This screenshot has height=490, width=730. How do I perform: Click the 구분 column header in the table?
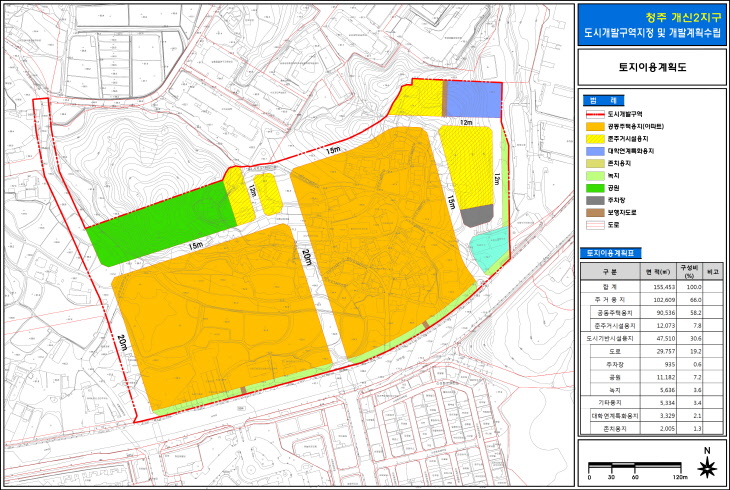tap(610, 271)
